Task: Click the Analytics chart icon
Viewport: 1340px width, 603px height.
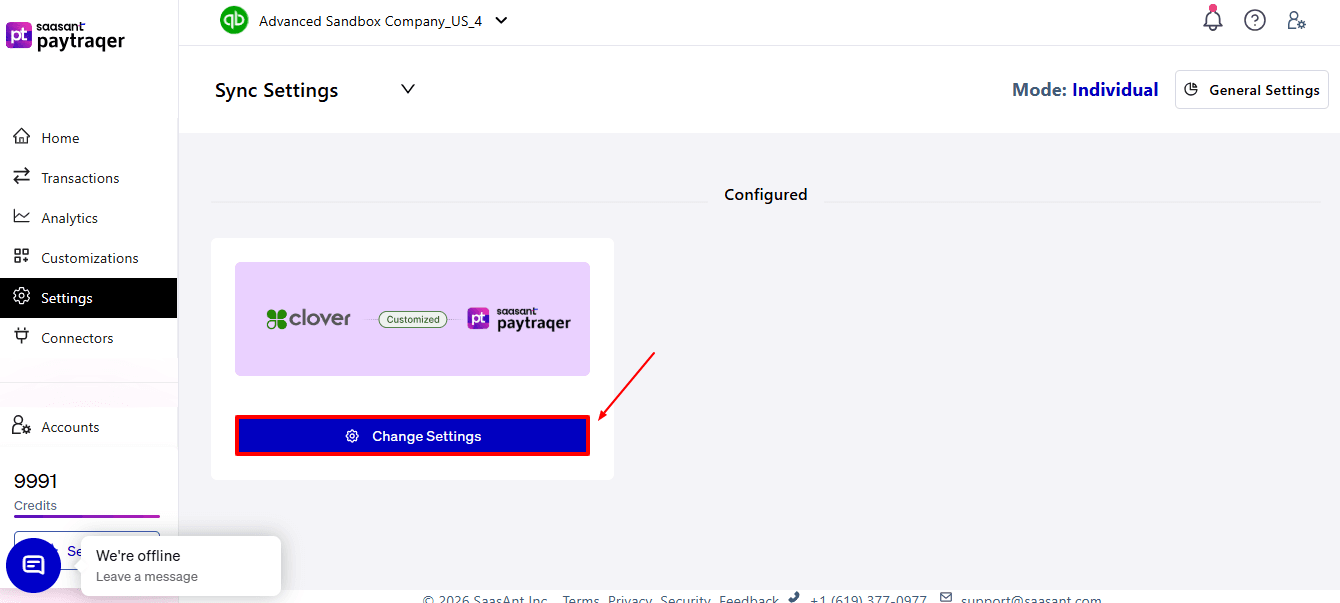Action: pyautogui.click(x=21, y=217)
